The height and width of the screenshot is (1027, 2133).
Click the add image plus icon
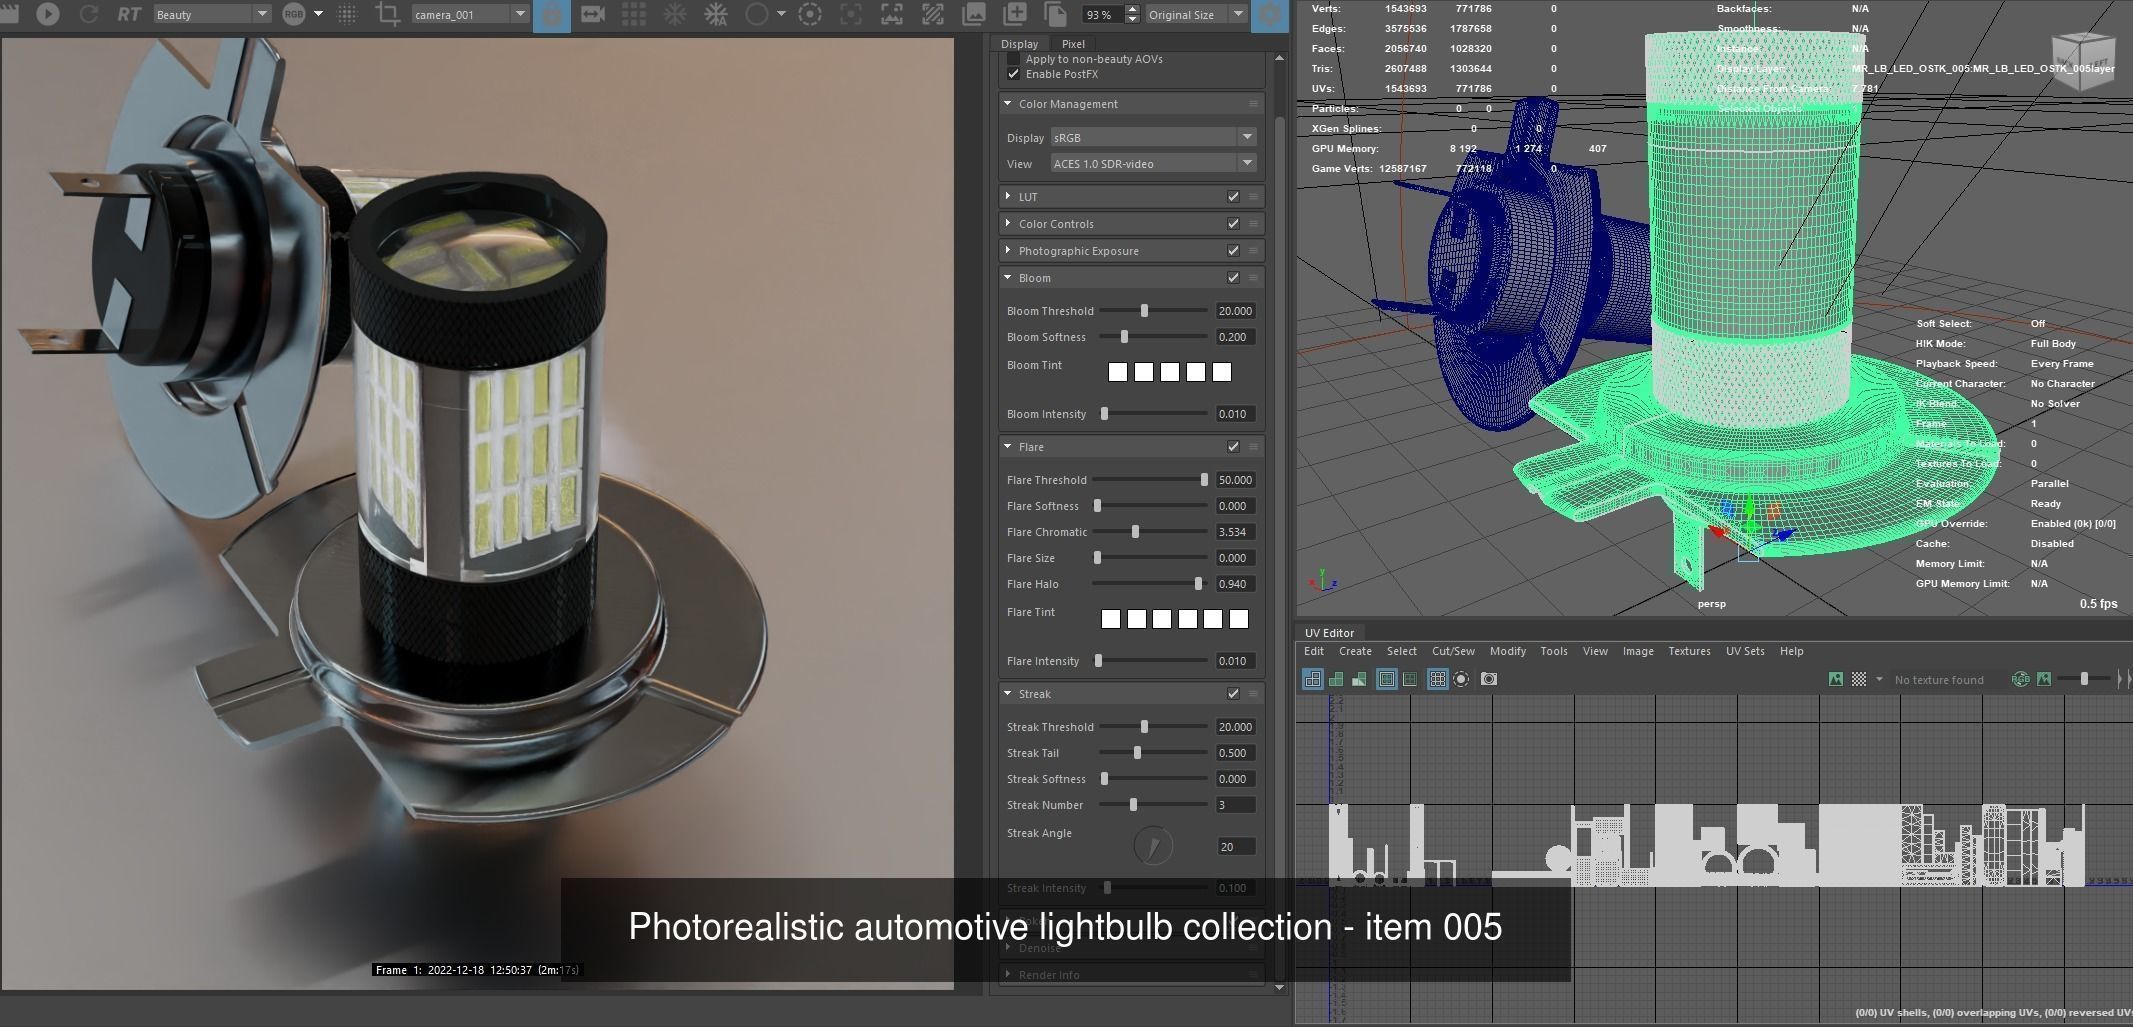coord(1015,14)
